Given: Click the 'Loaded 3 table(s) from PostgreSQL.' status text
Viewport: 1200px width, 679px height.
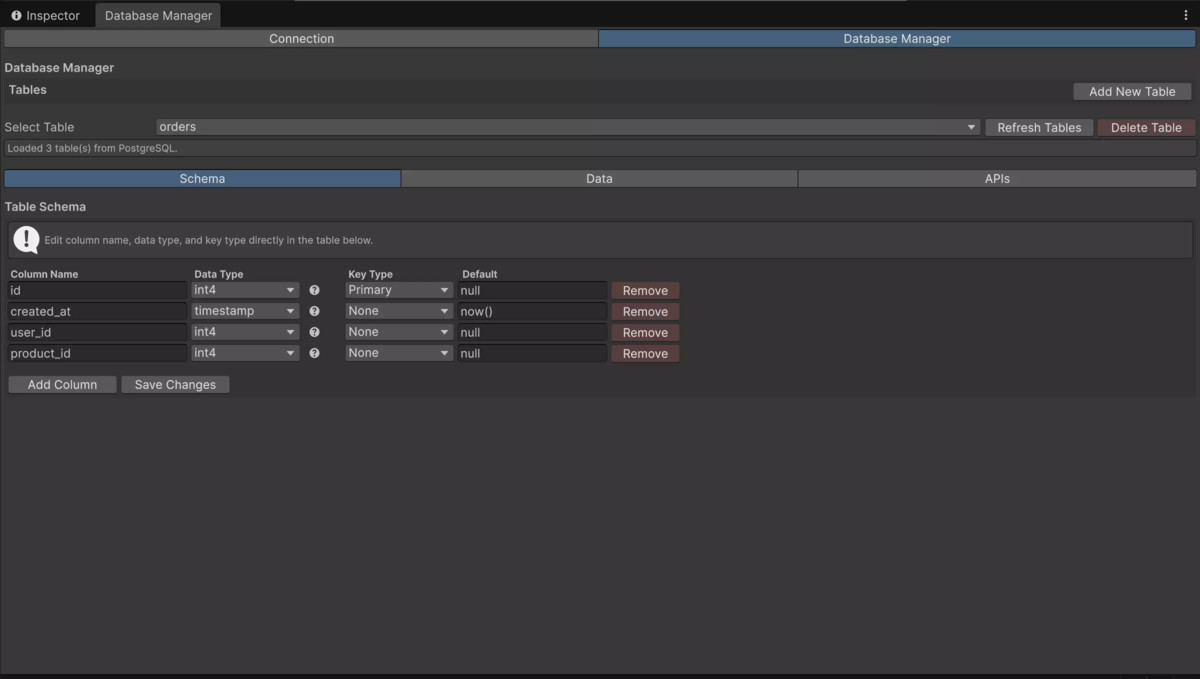Looking at the screenshot, I should click(x=92, y=148).
